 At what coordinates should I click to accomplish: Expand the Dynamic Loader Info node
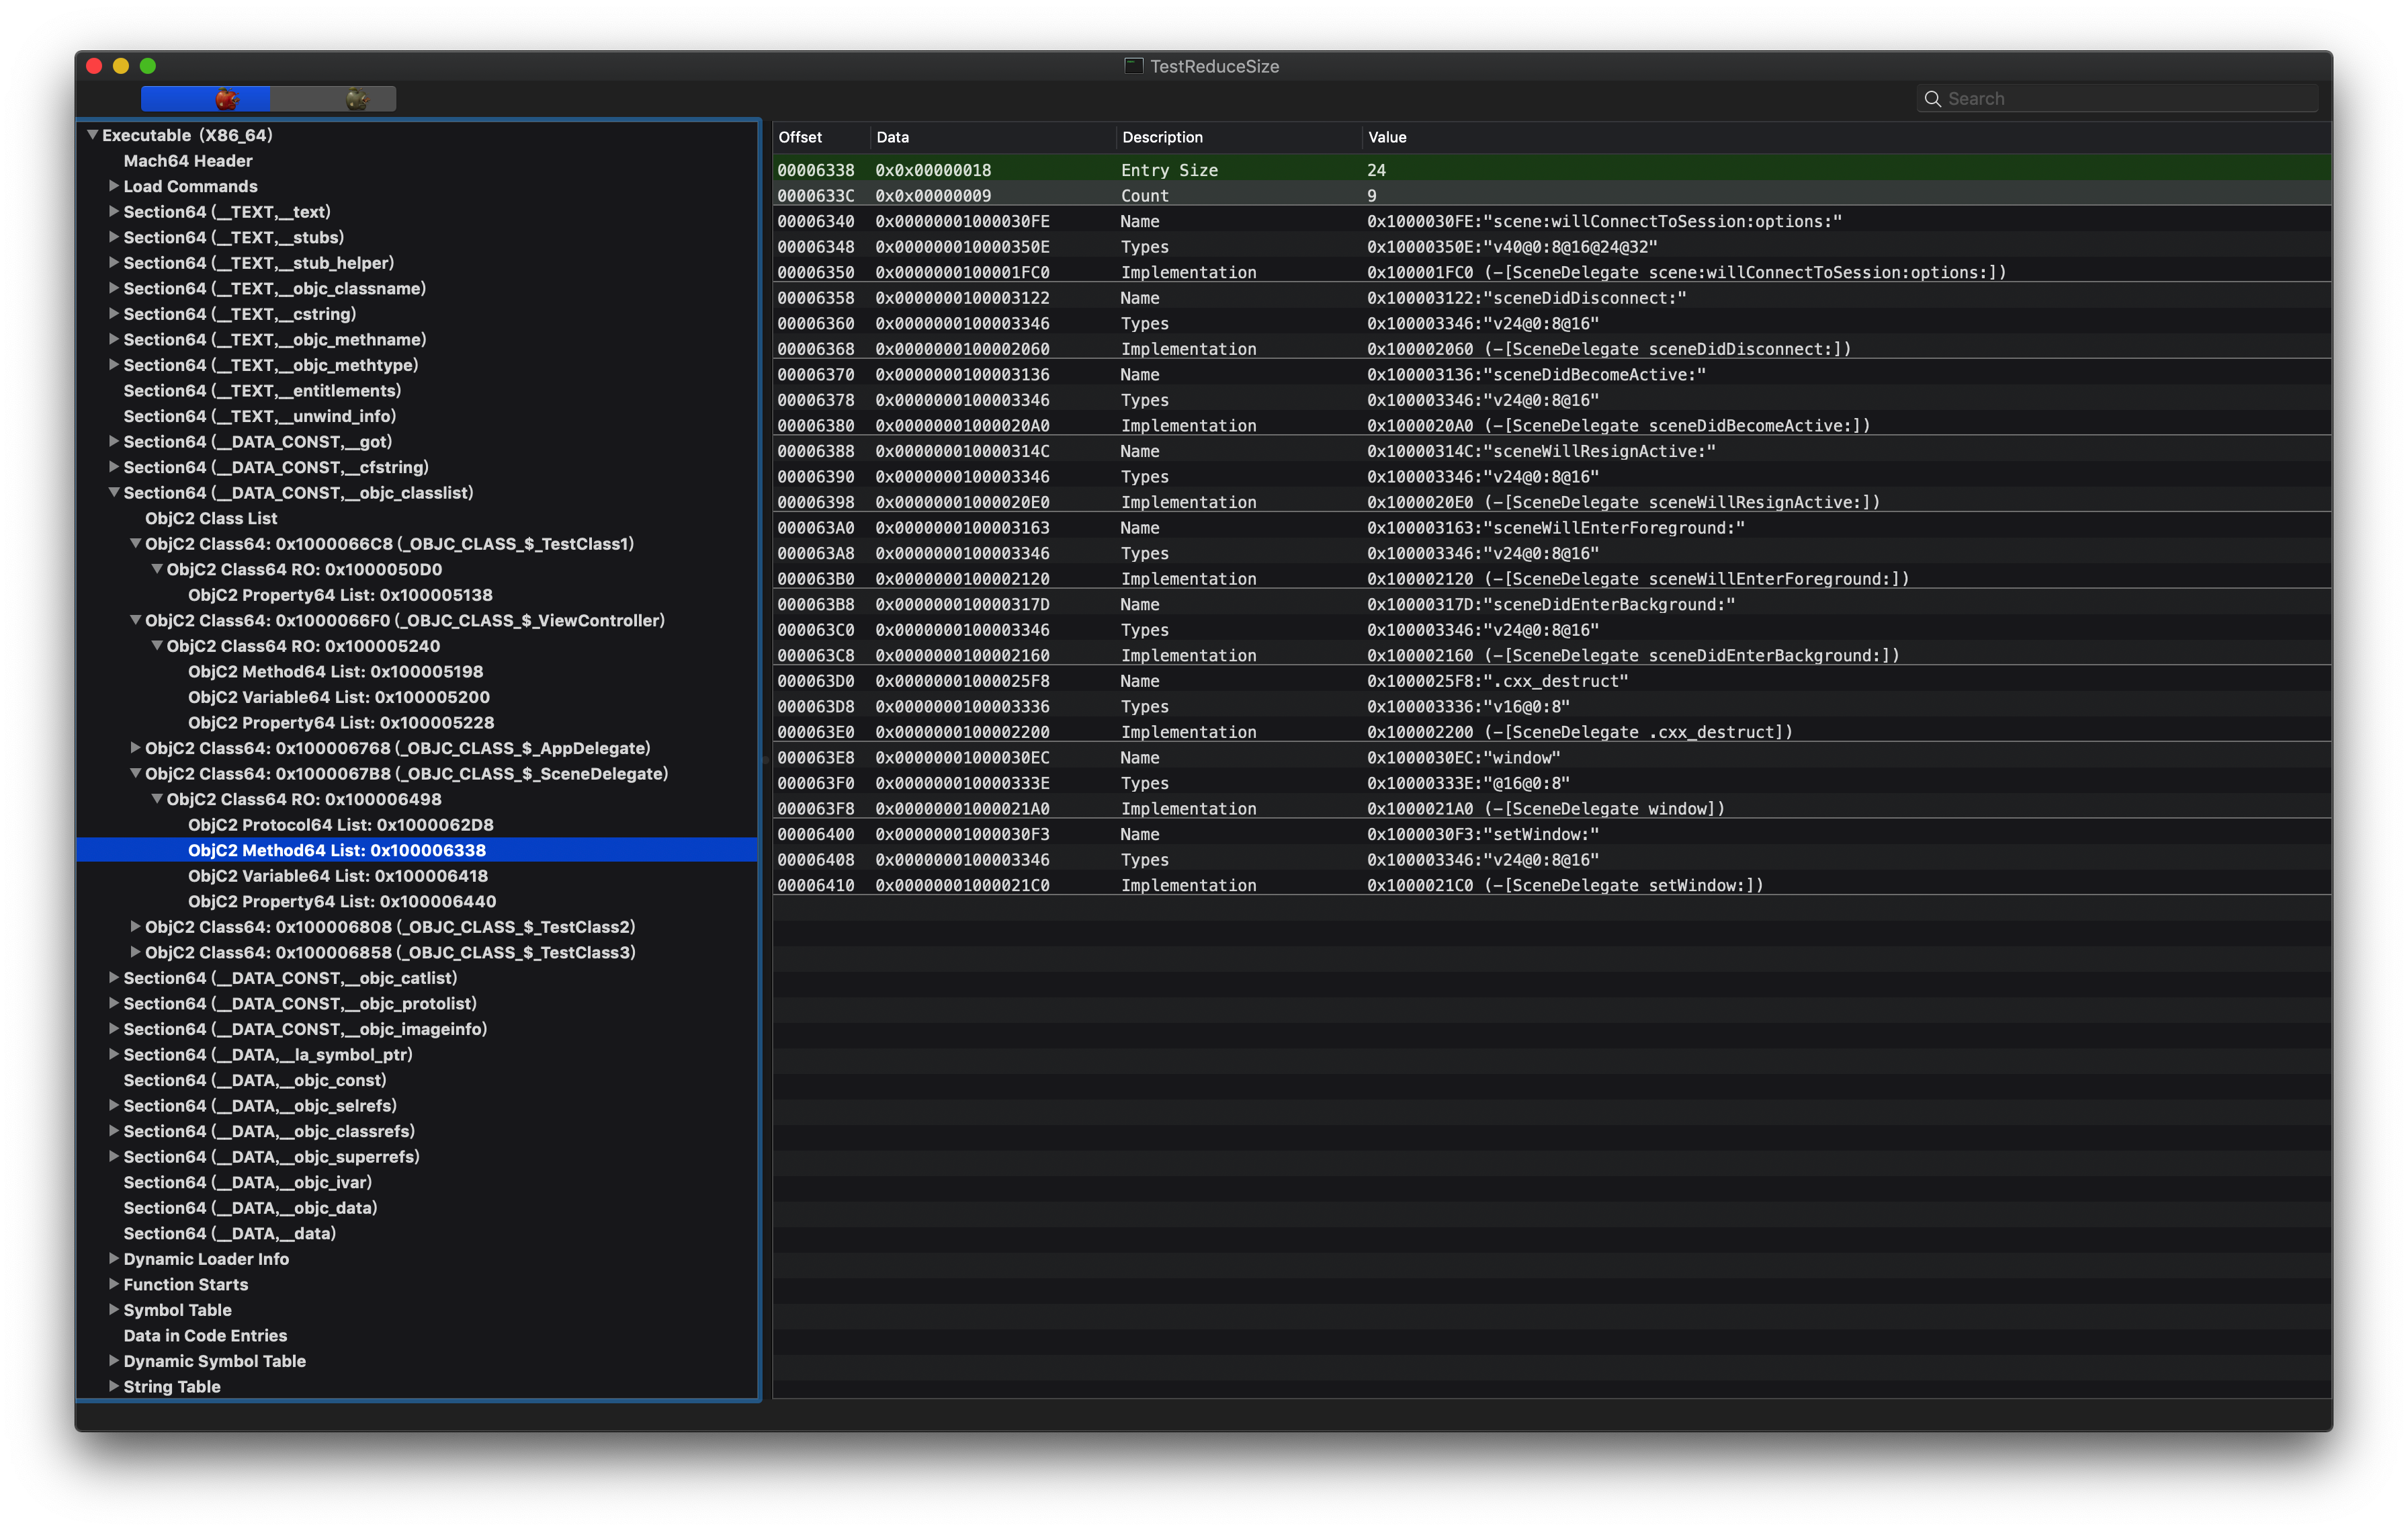pos(113,1258)
